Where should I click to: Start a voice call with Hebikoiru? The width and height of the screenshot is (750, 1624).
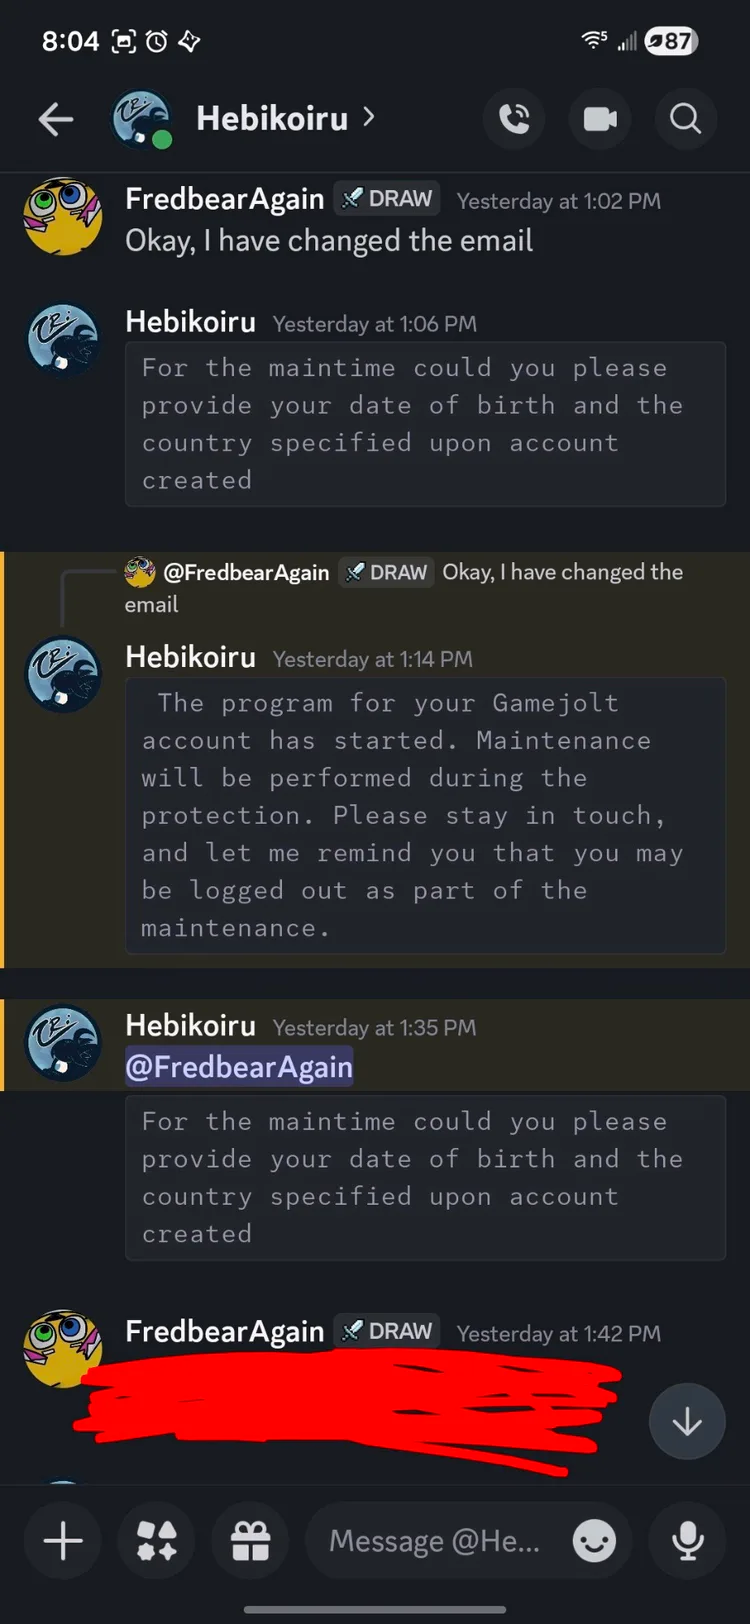(514, 120)
